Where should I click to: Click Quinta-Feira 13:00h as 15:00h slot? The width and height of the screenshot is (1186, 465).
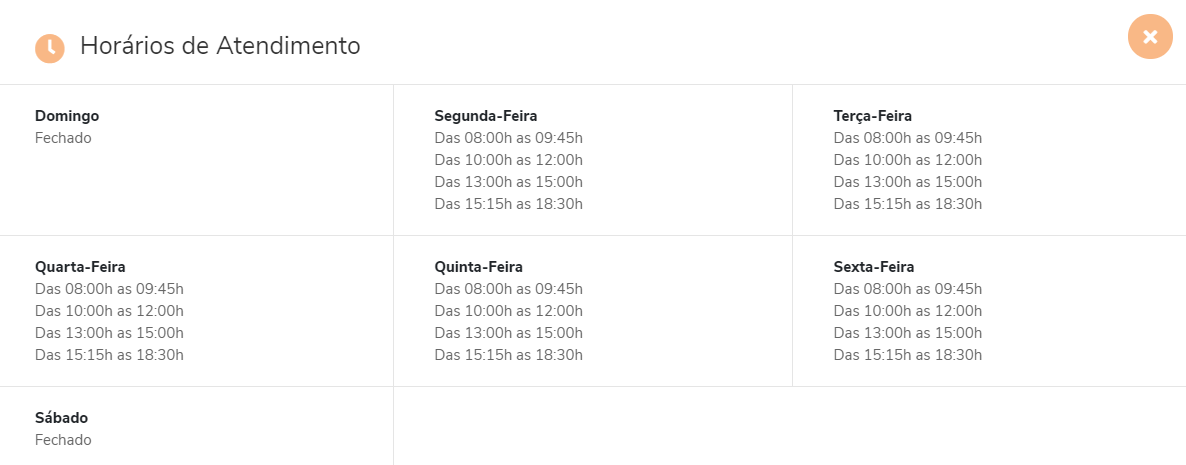point(508,333)
